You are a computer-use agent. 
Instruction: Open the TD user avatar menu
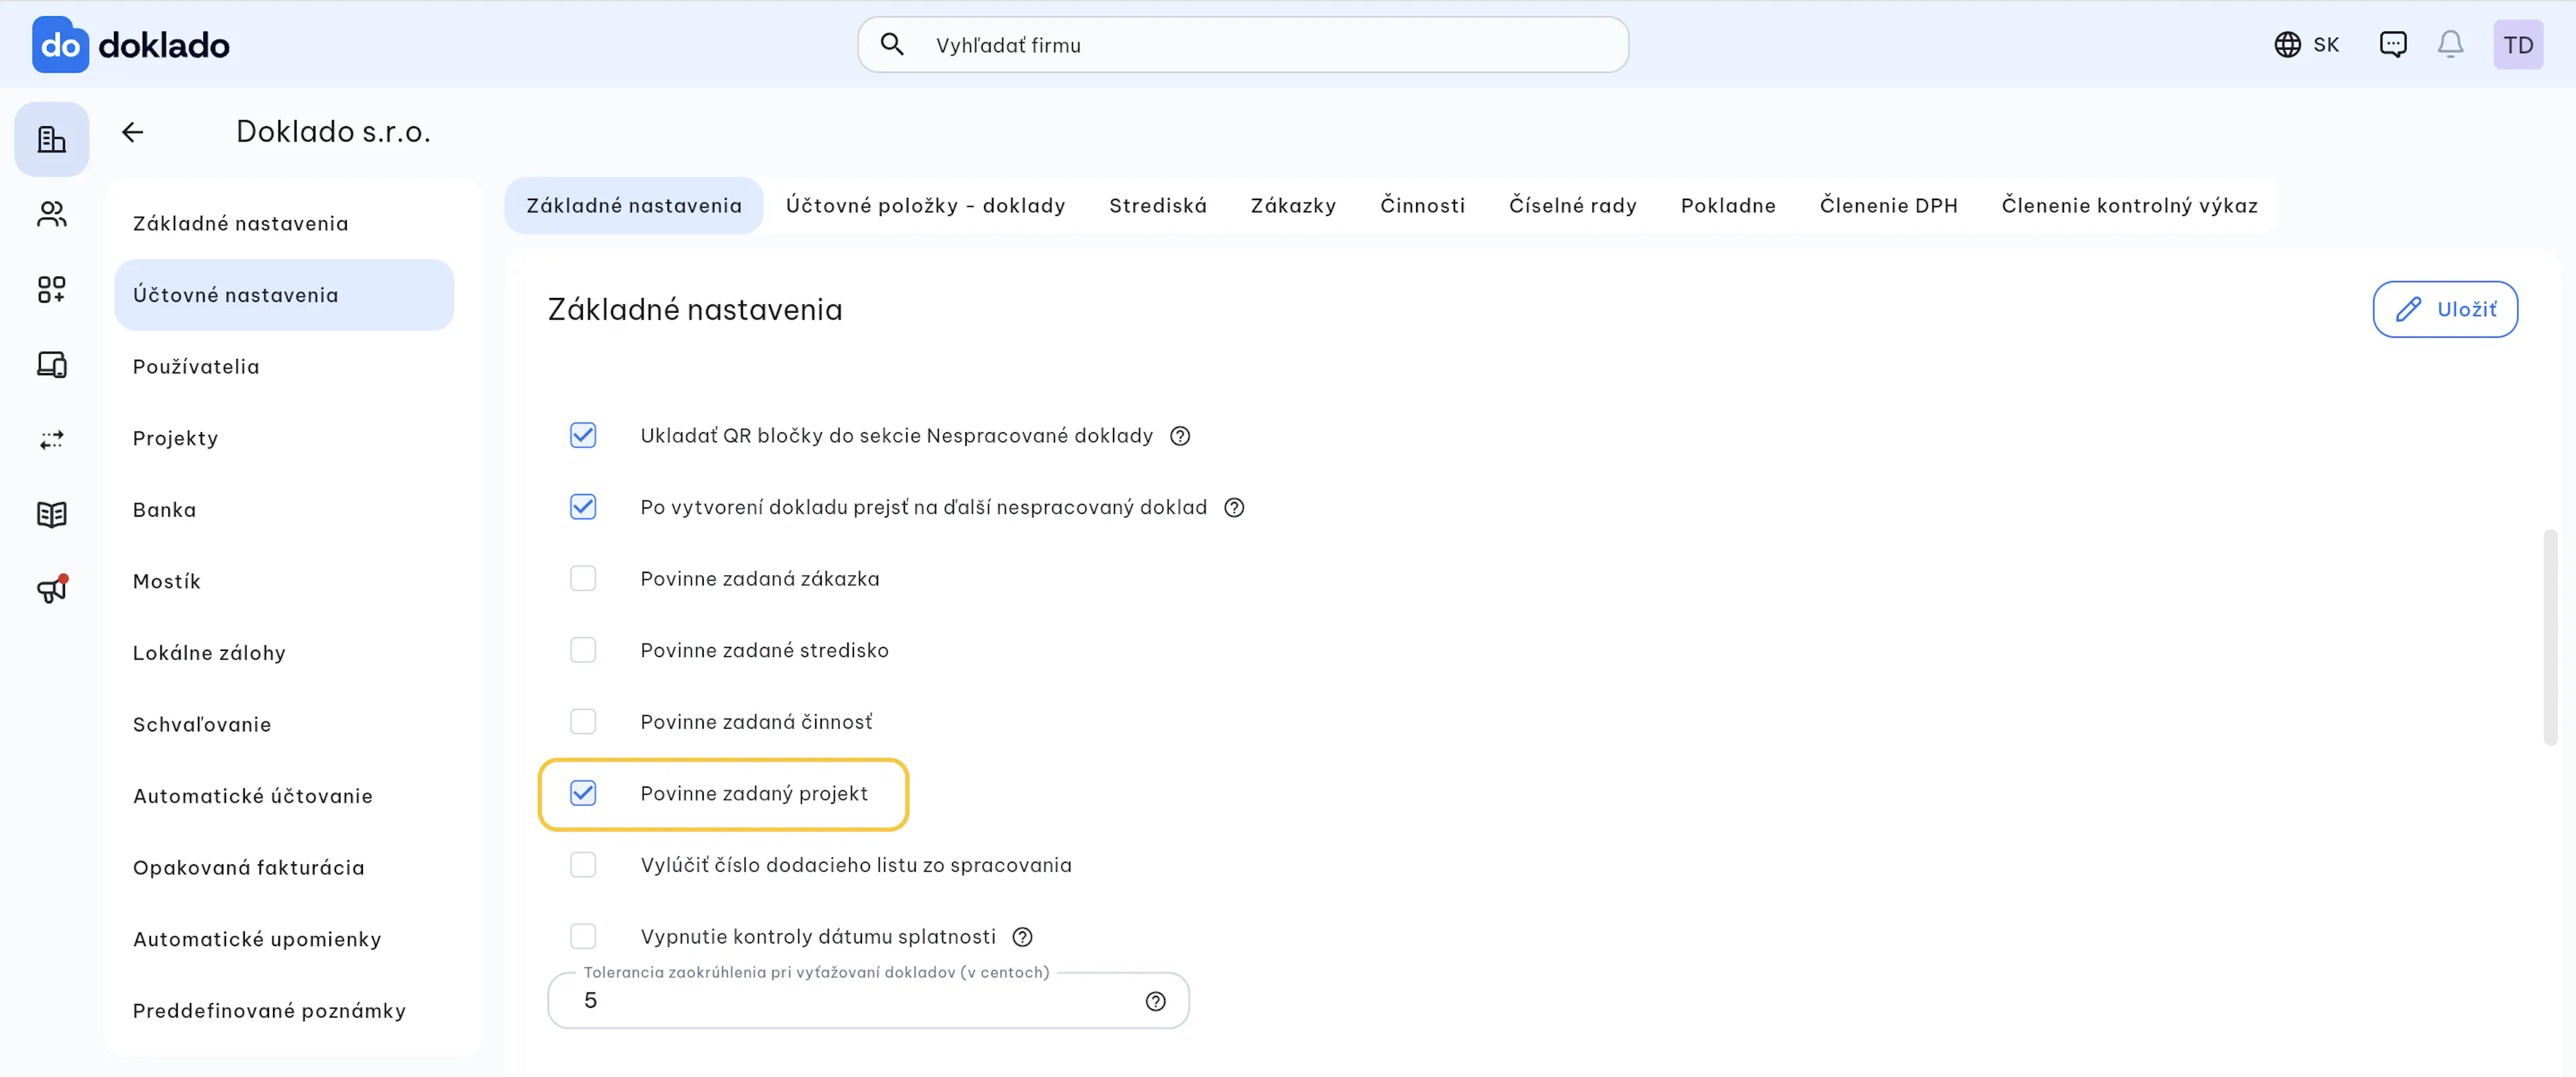coord(2518,45)
